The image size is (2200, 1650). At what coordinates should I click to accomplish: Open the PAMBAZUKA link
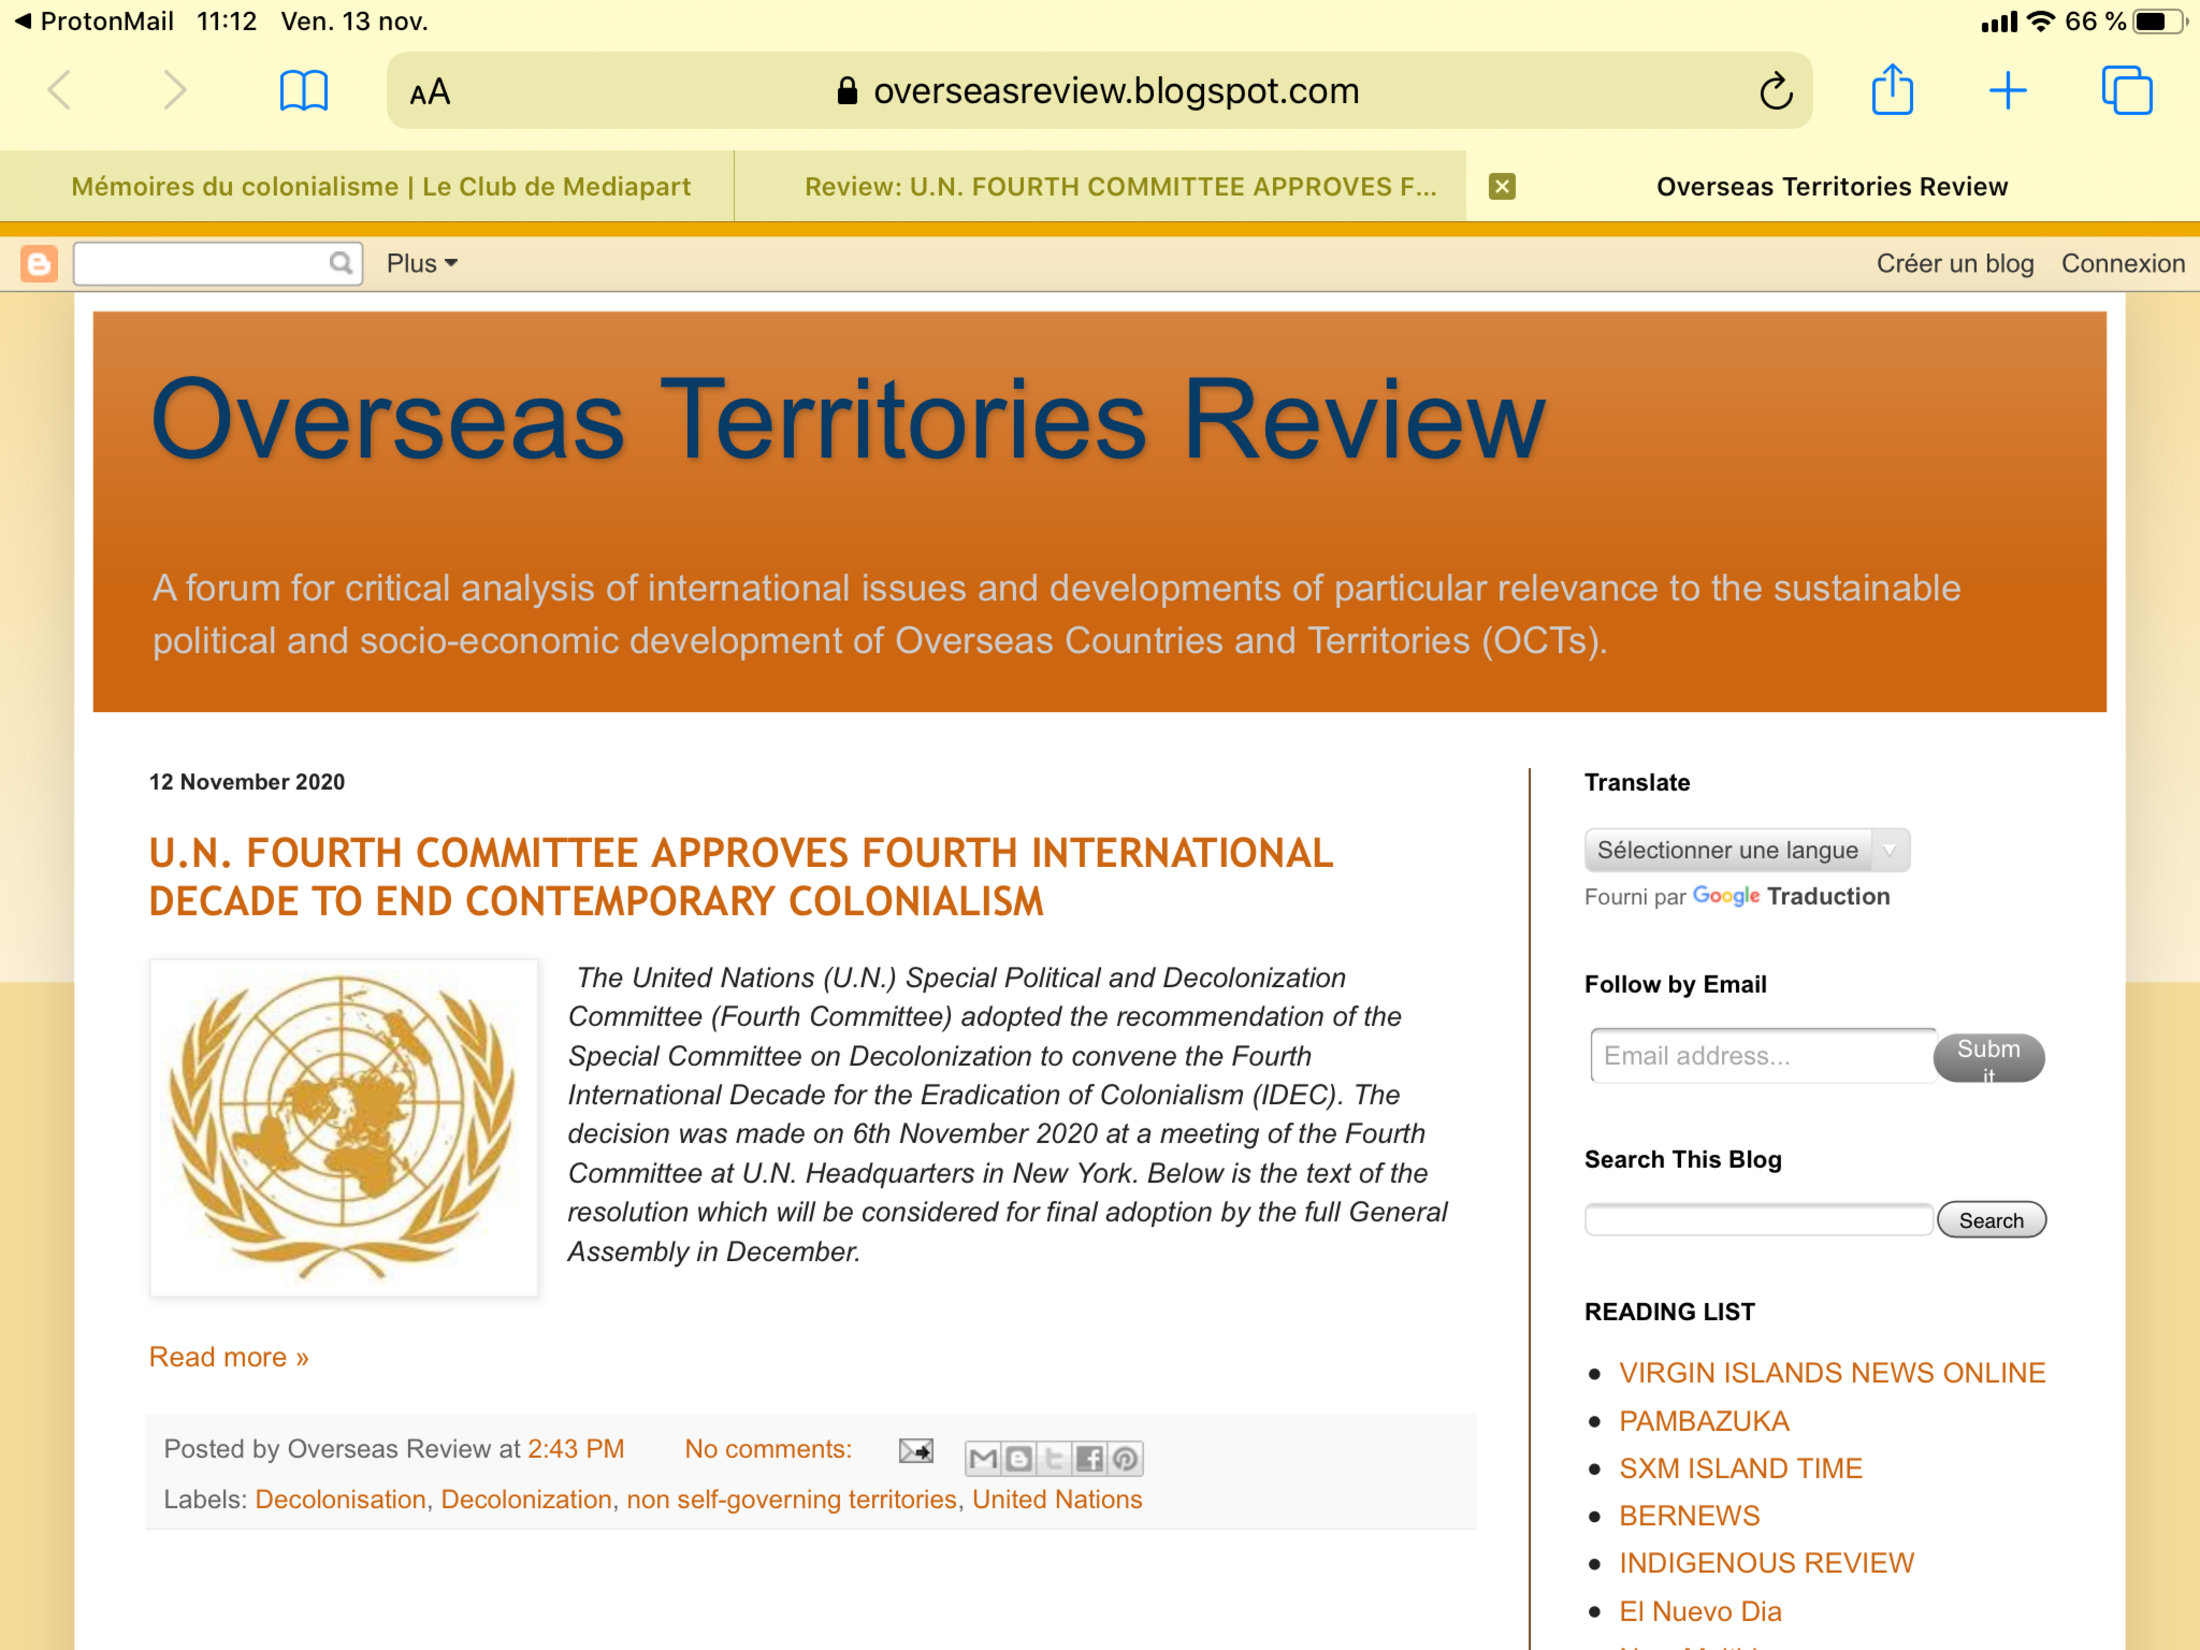[x=1703, y=1421]
